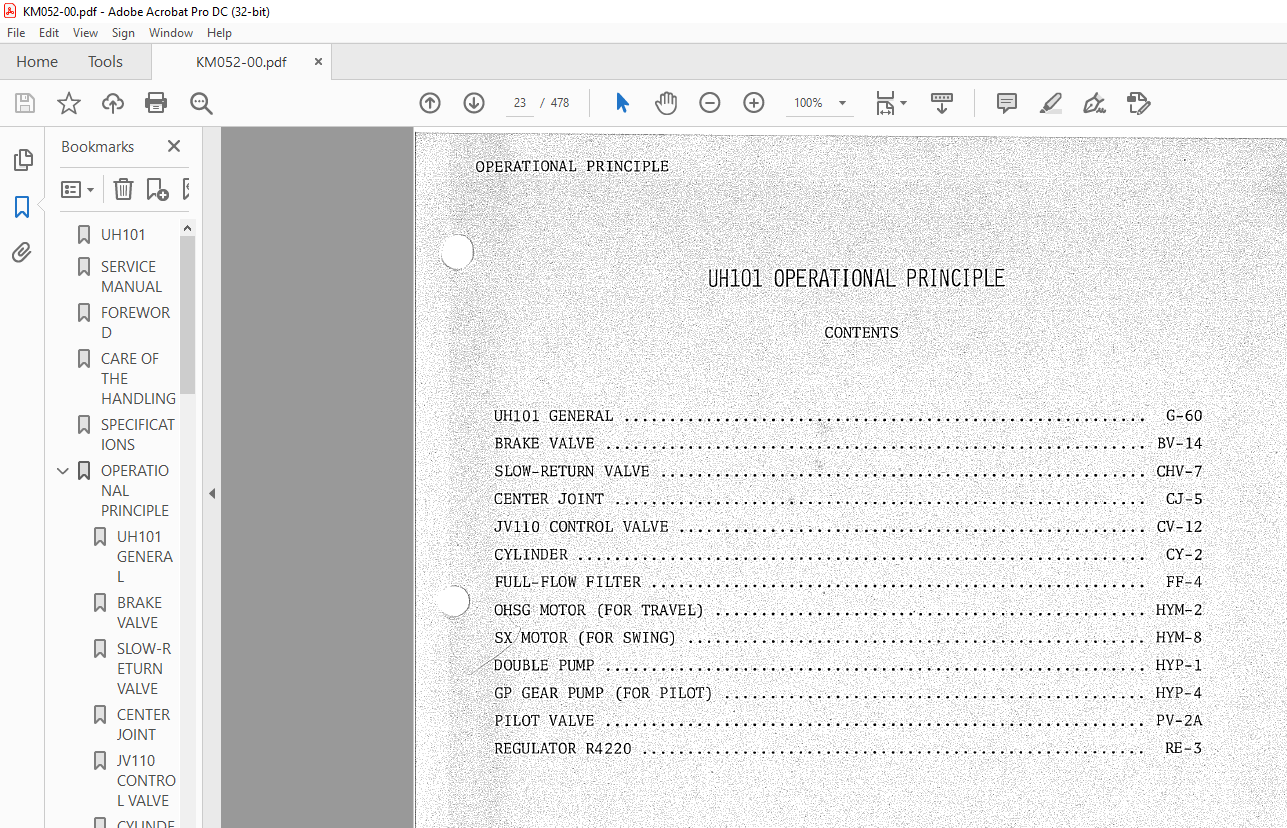Jump to JV110 CONTROL VALVE bookmark
The height and width of the screenshot is (828, 1287).
(146, 781)
